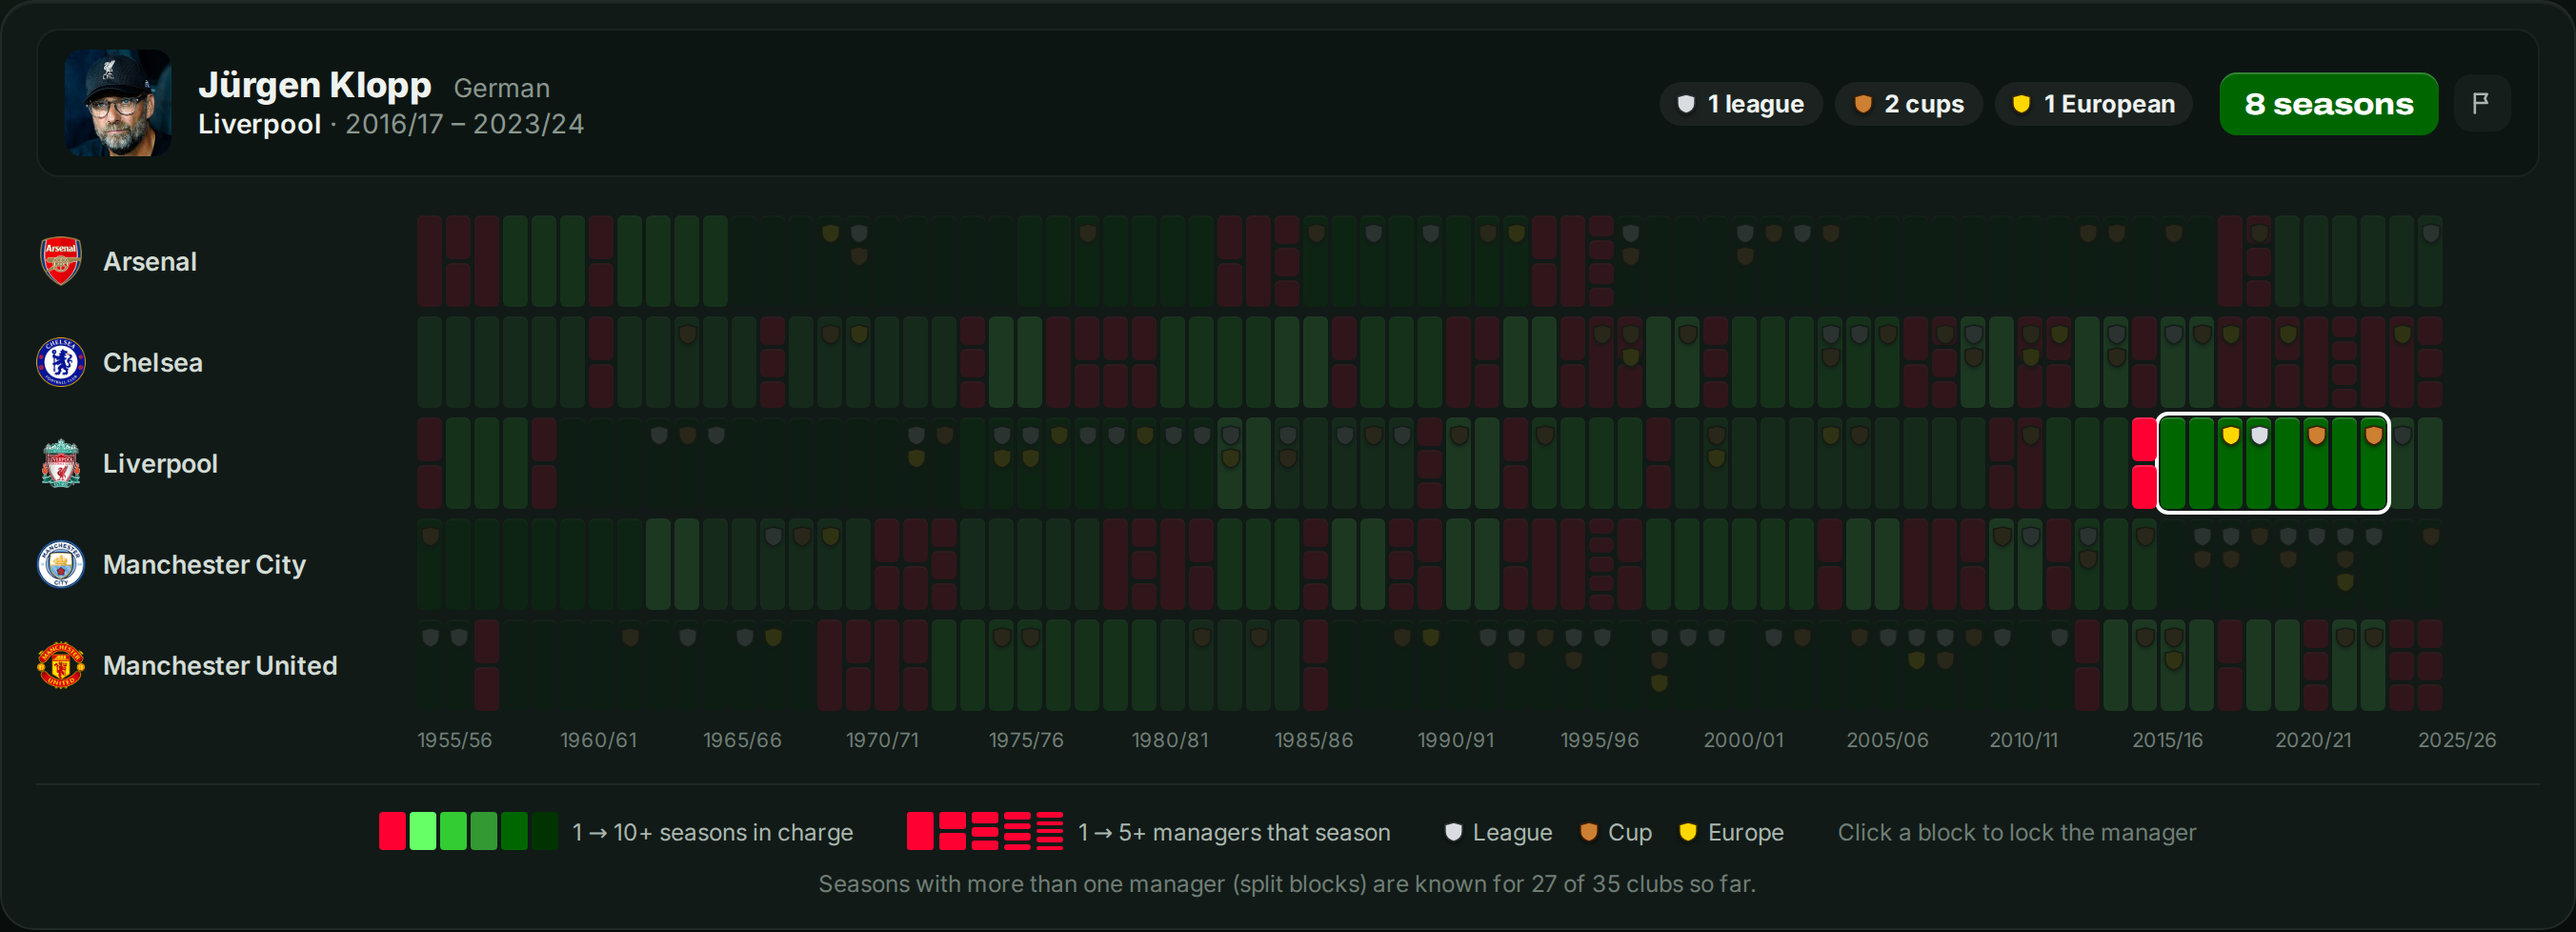This screenshot has width=2576, height=932.
Task: Click the yellow shield in the 1 European badge
Action: tap(2021, 104)
